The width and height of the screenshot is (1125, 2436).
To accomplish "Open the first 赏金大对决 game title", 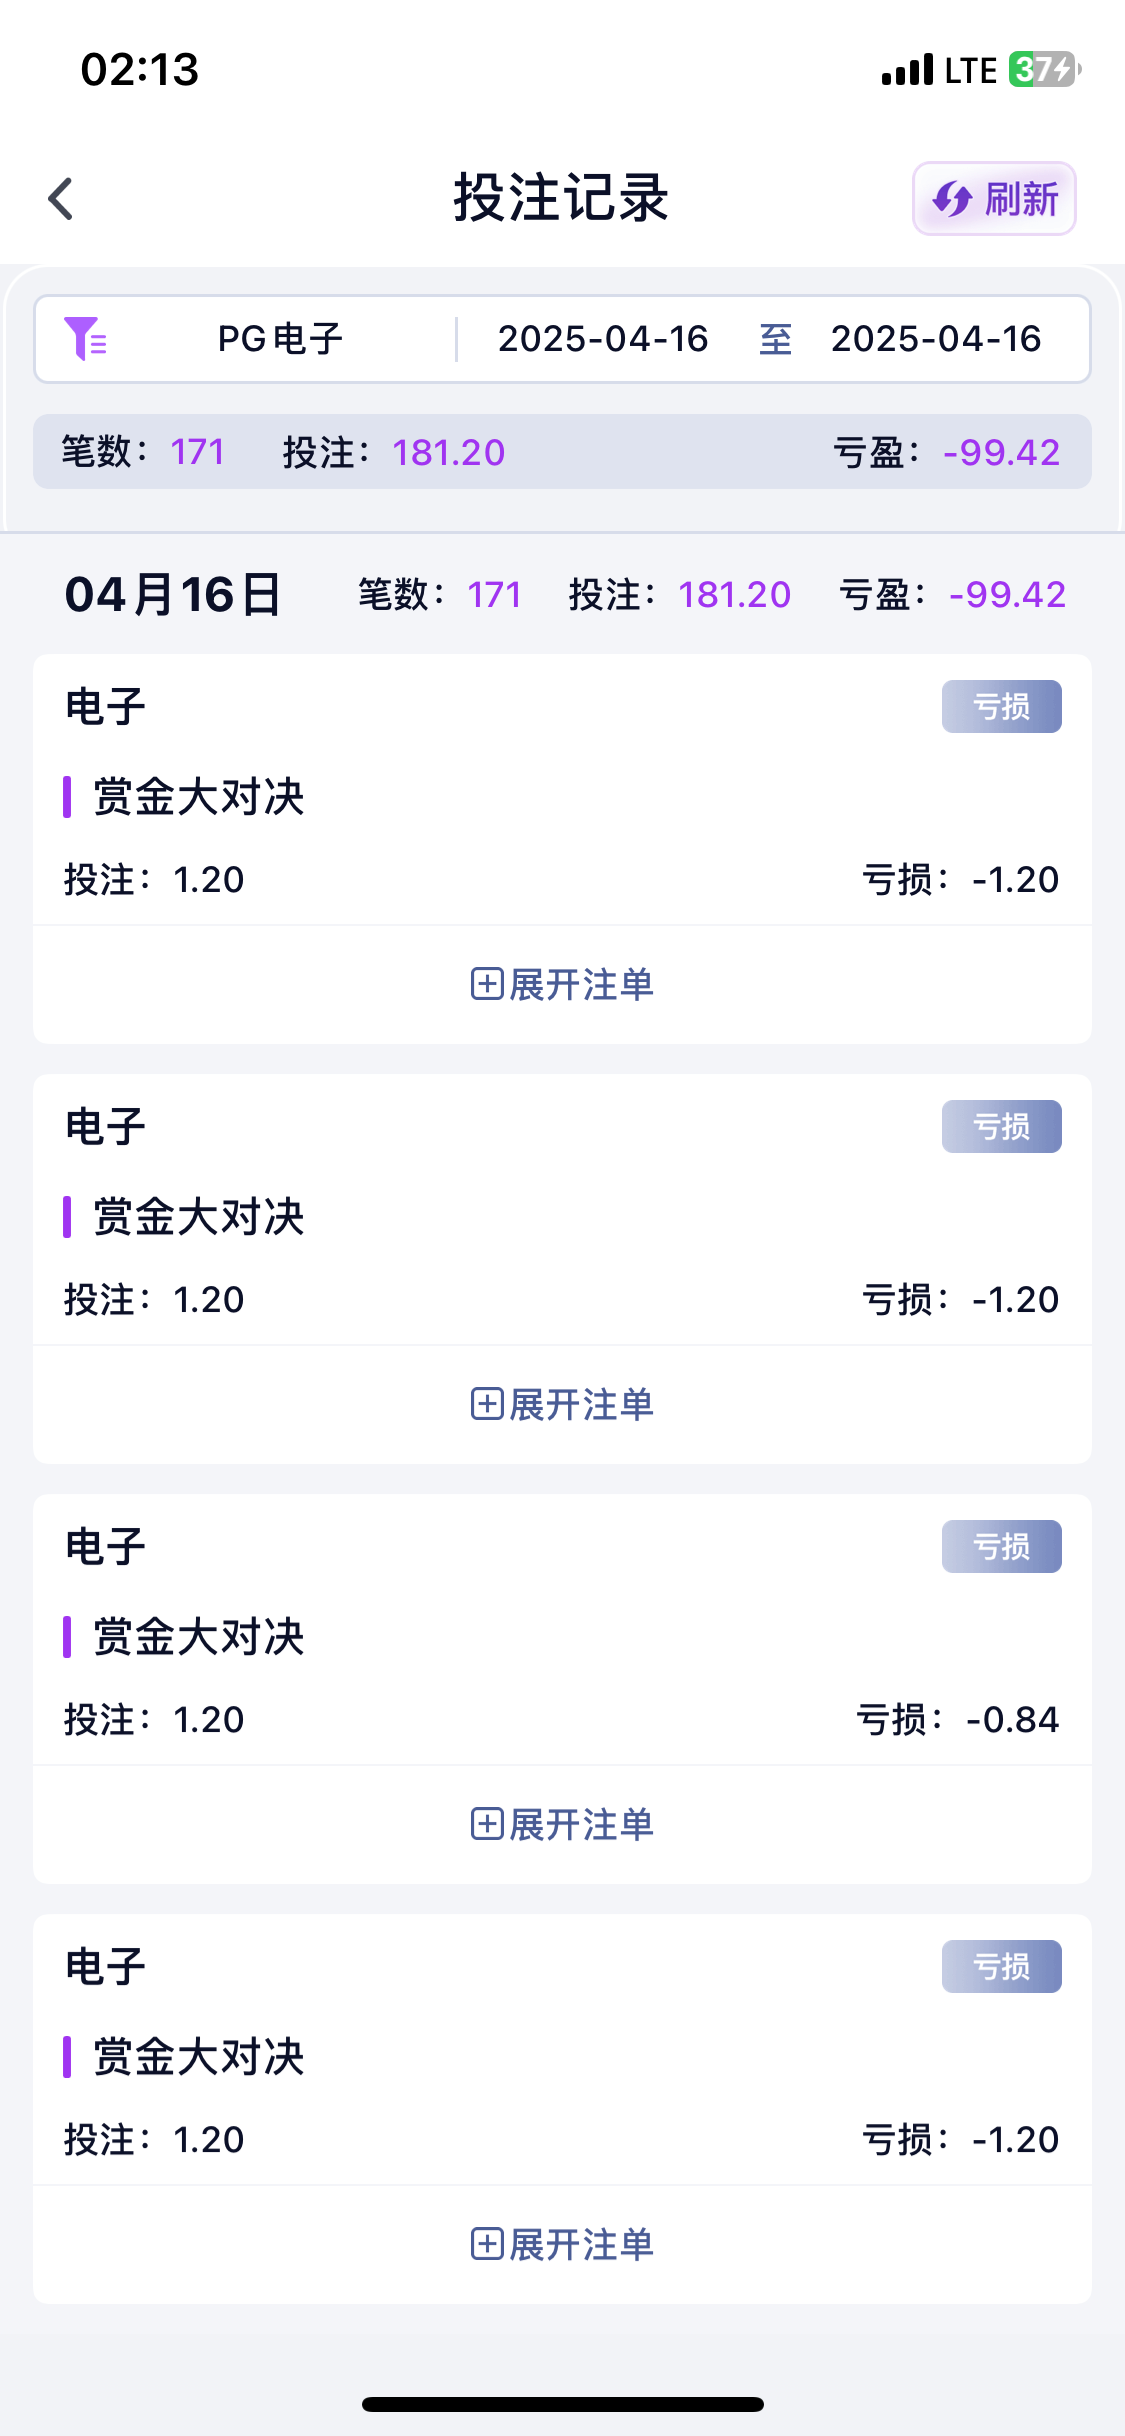I will coord(198,797).
